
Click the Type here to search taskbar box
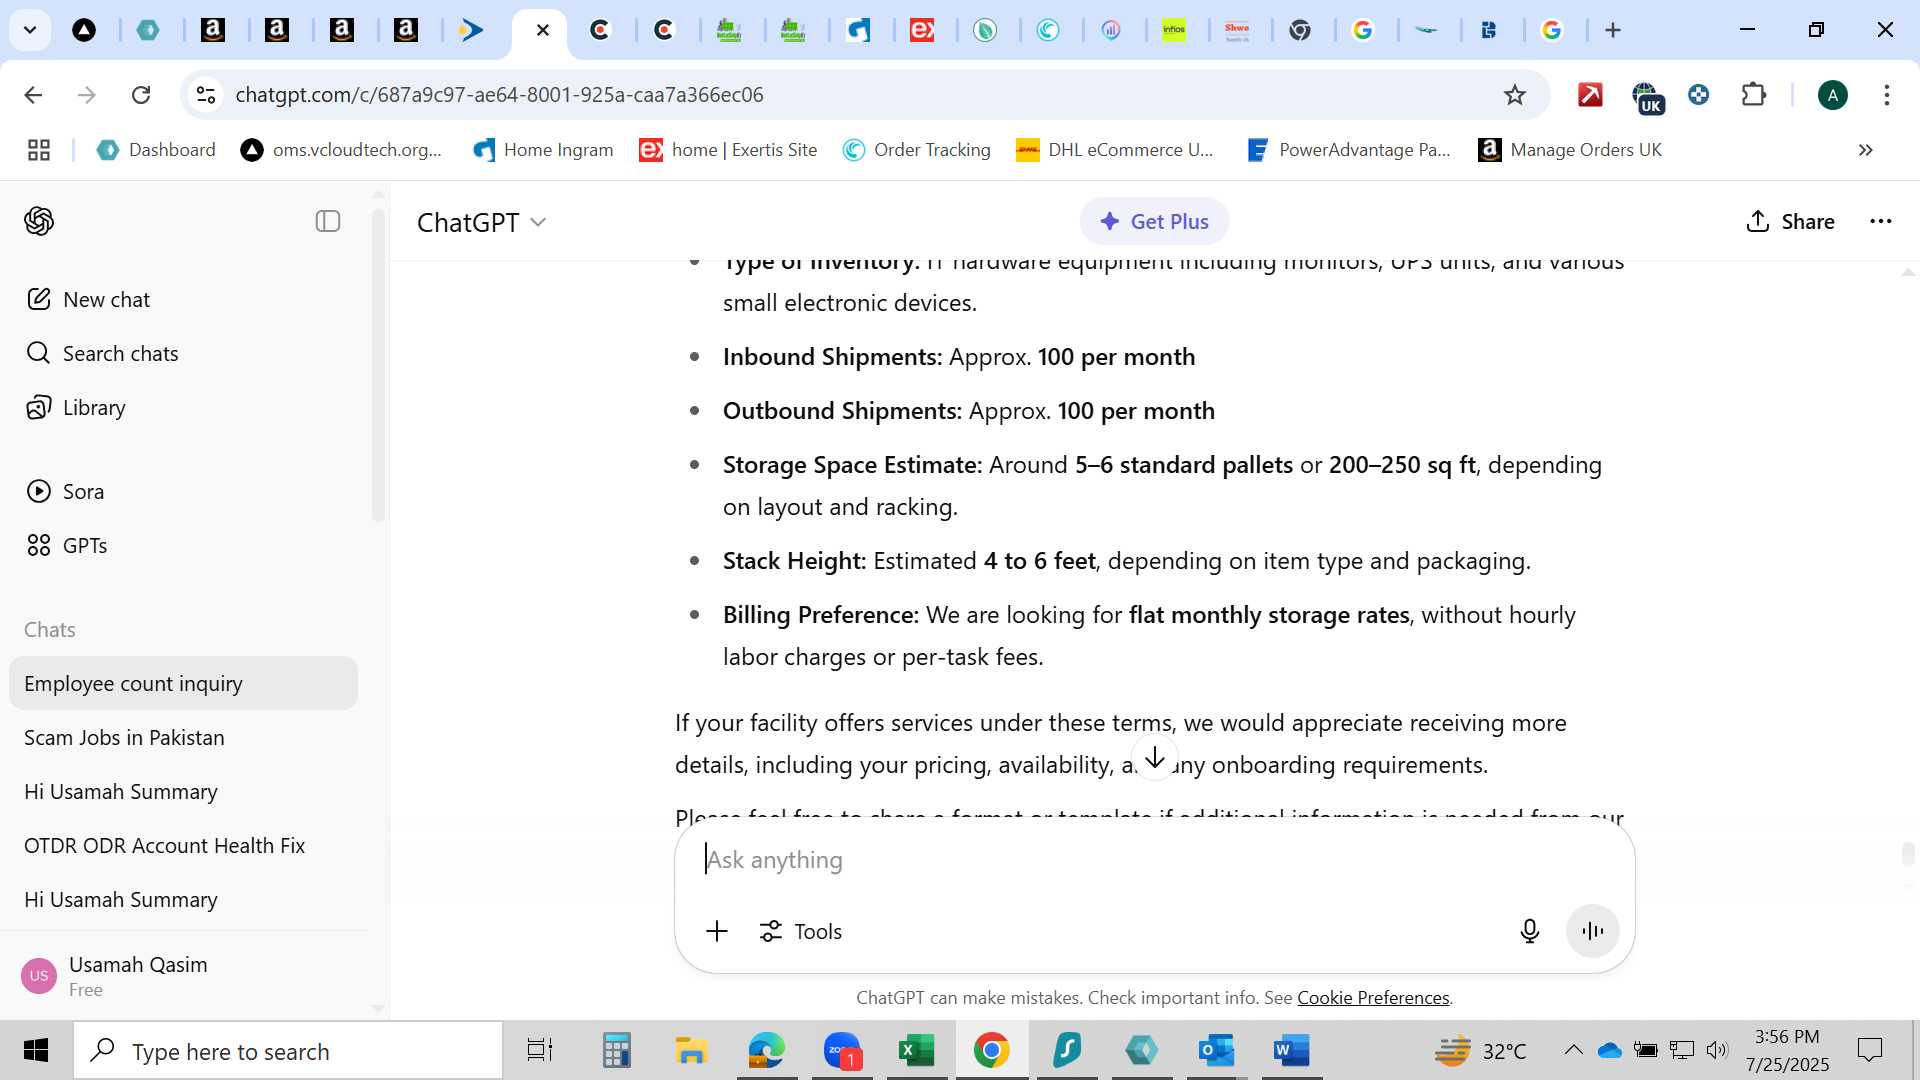pyautogui.click(x=288, y=1051)
